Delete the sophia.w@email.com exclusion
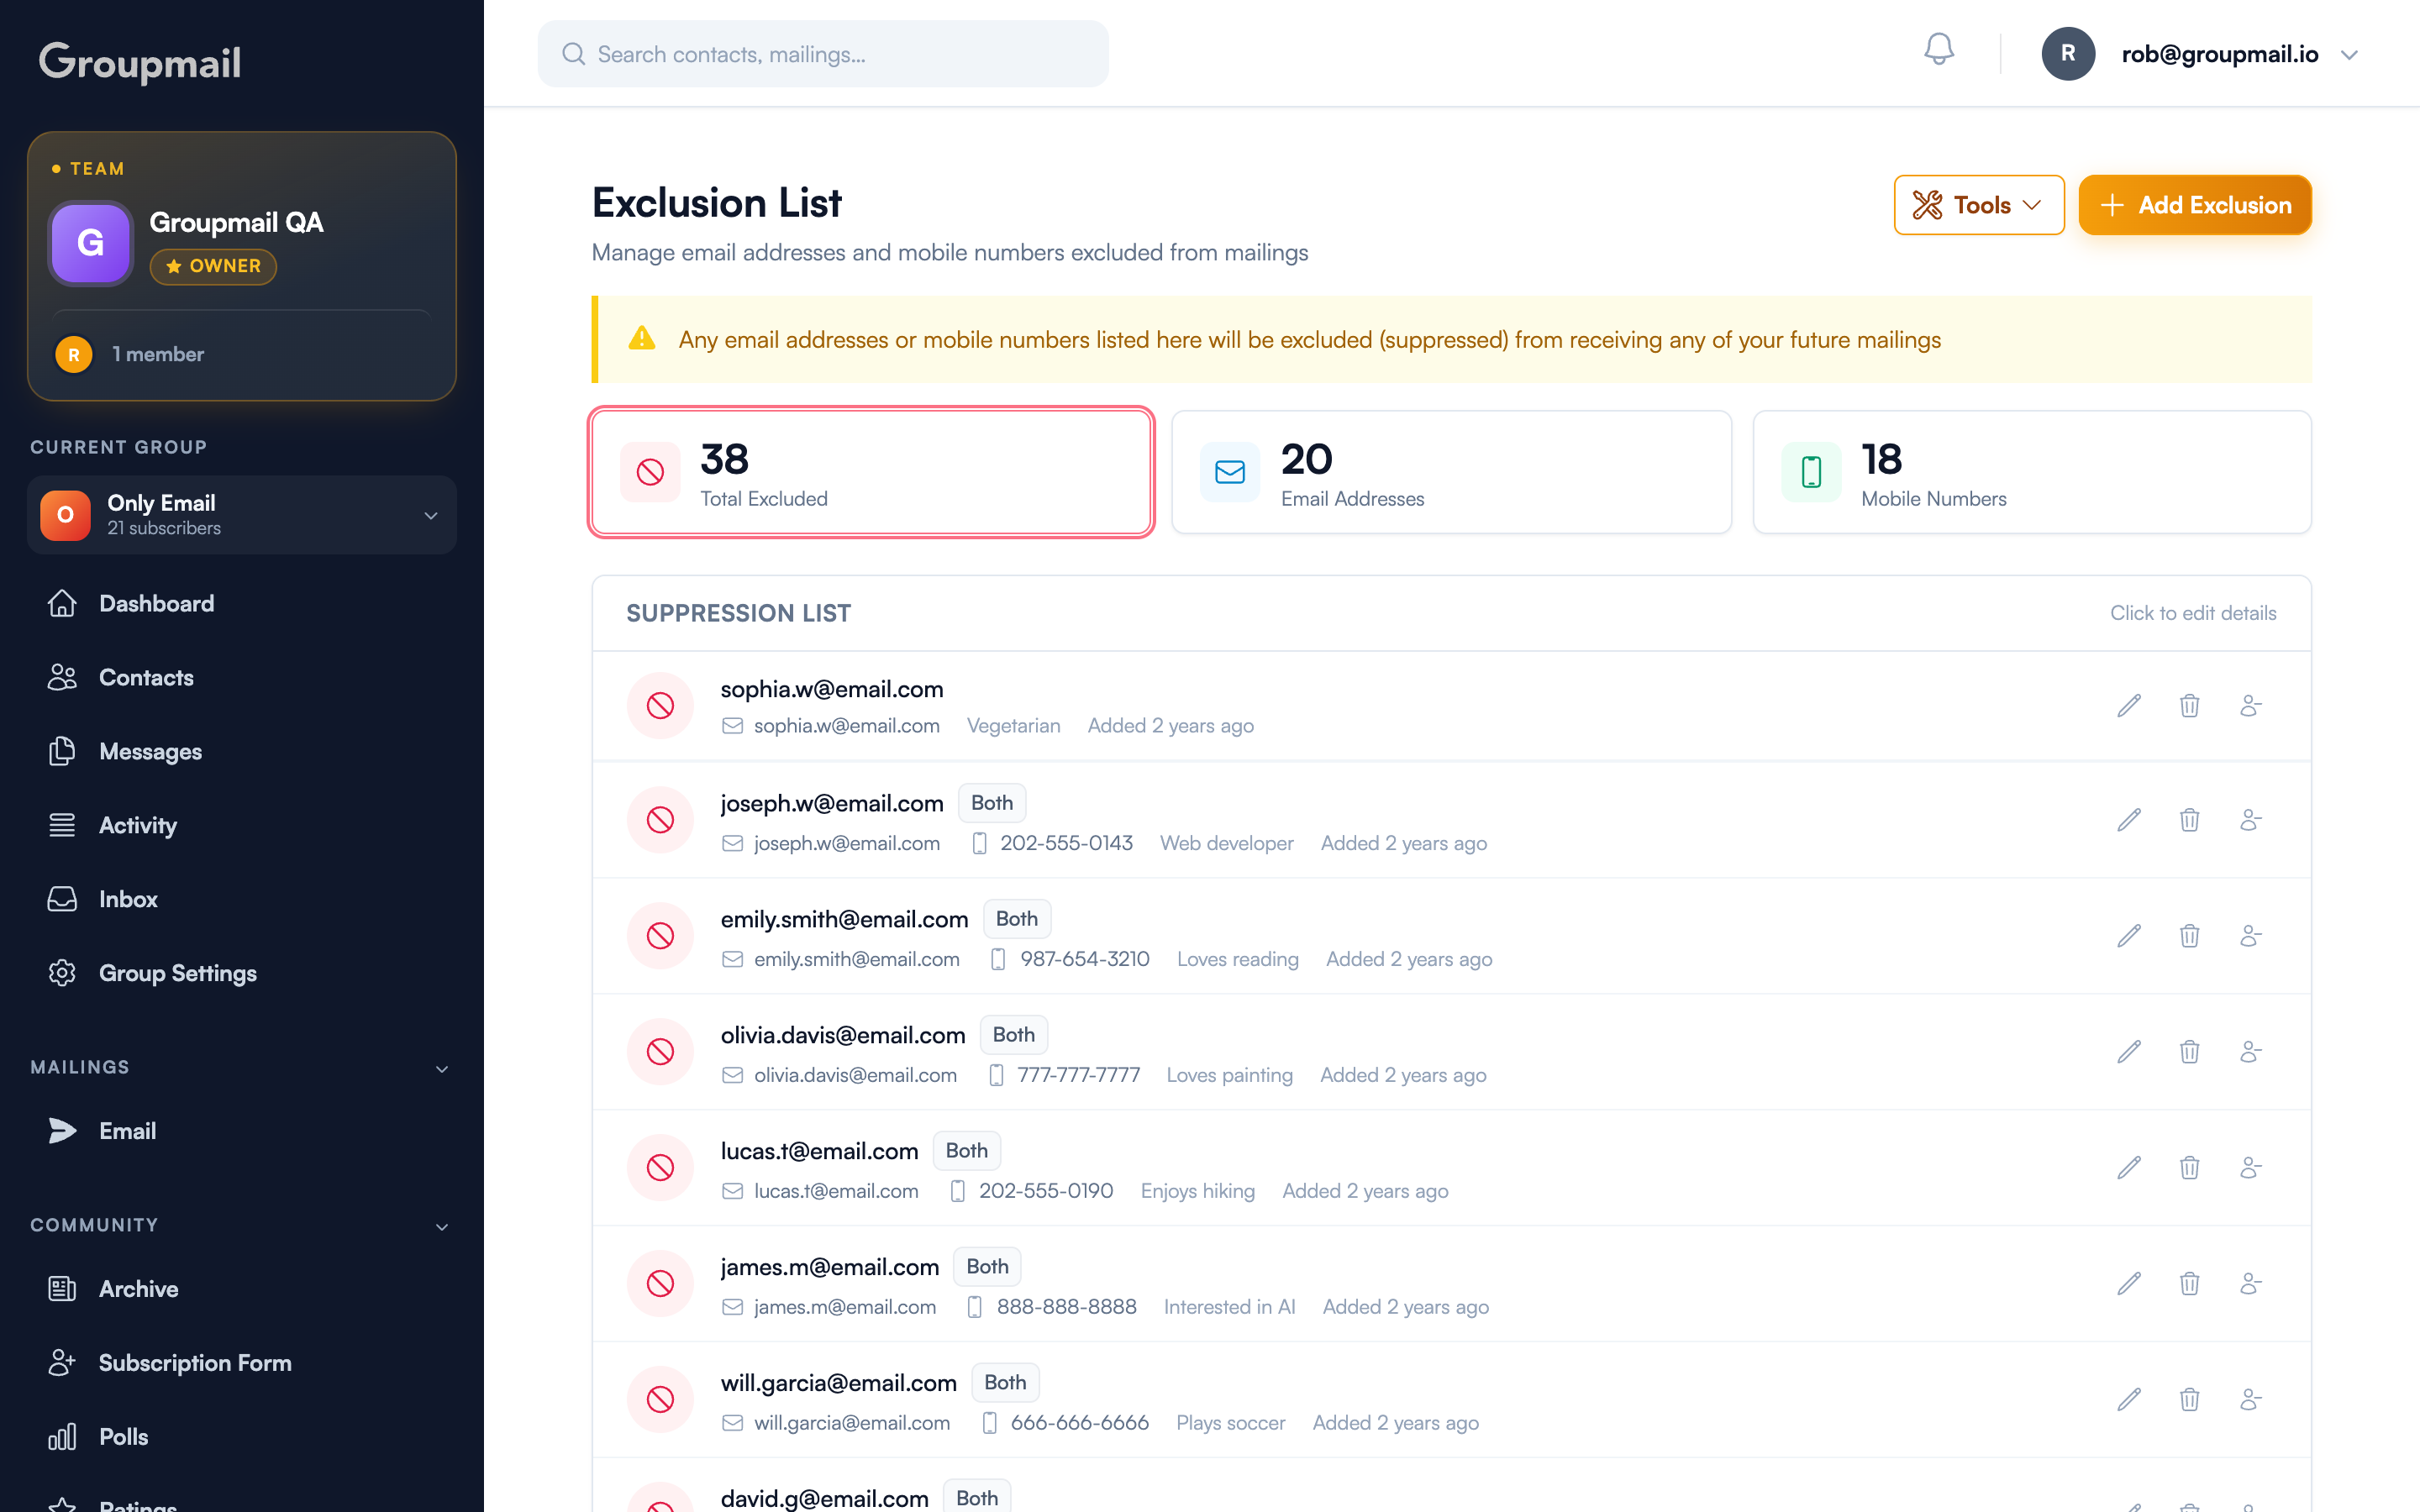2420x1512 pixels. (2189, 706)
